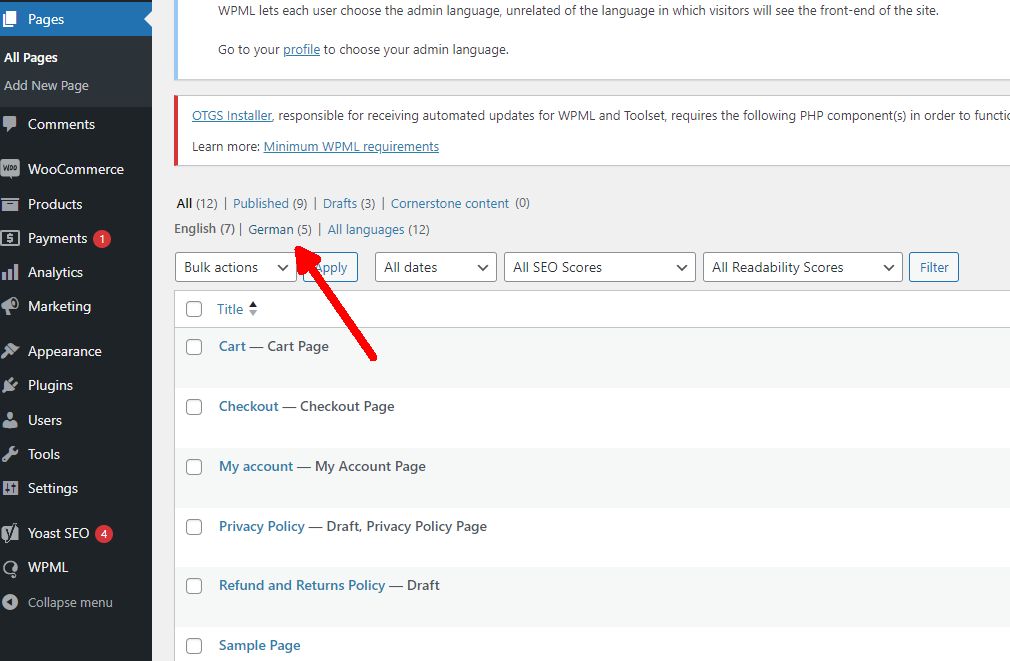Check the Checkout page checkbox
Screen dimensions: 1010x661
click(194, 407)
